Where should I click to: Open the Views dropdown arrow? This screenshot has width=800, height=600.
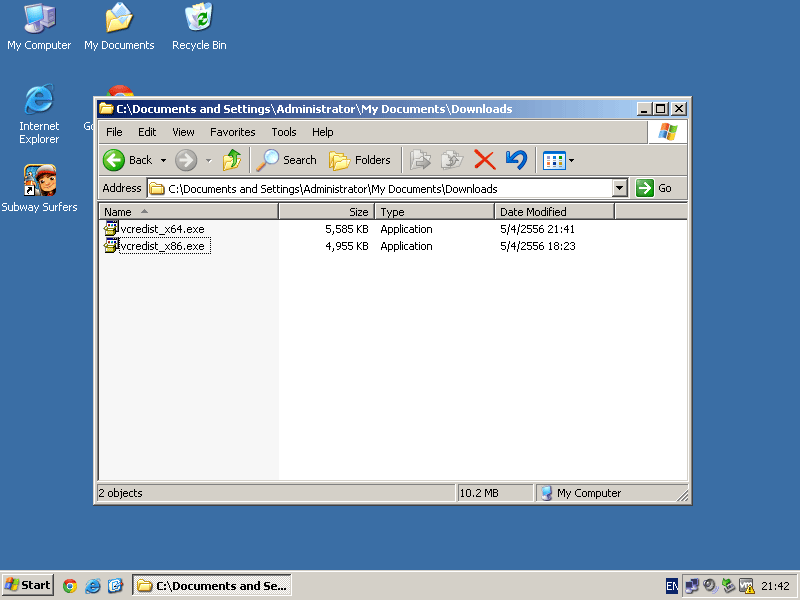tap(571, 161)
